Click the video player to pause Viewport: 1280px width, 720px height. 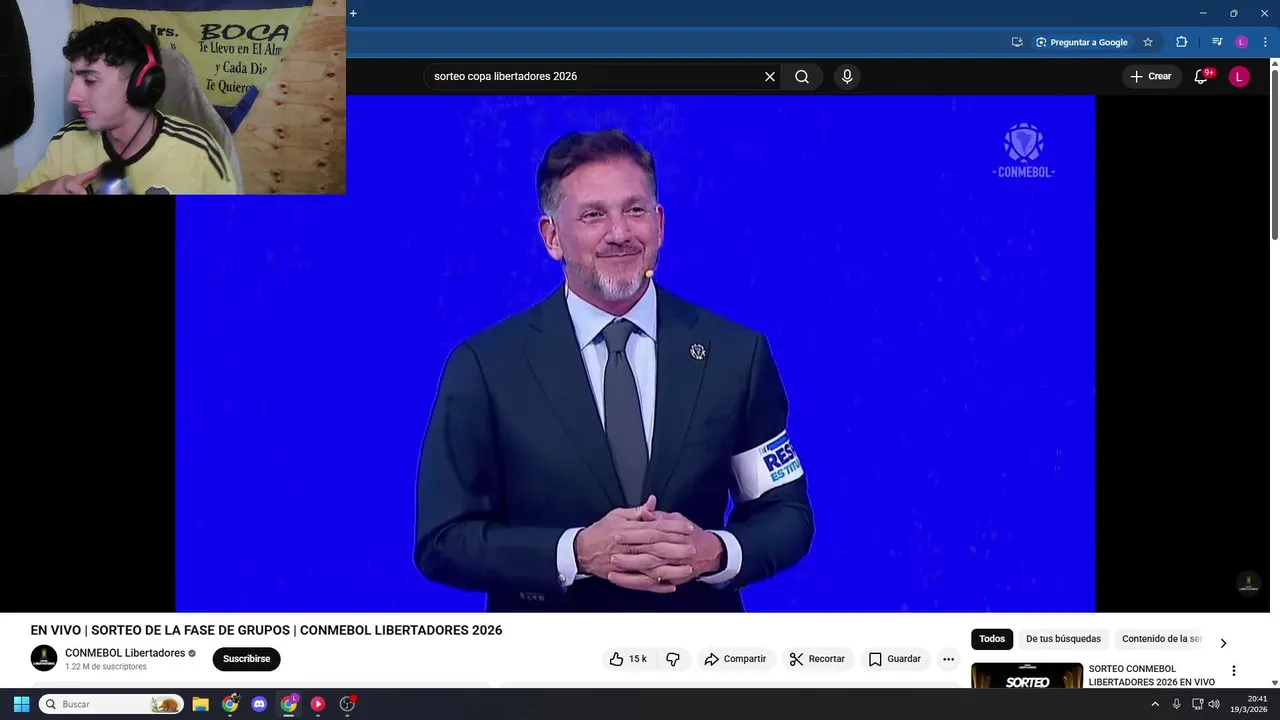pyautogui.click(x=635, y=353)
